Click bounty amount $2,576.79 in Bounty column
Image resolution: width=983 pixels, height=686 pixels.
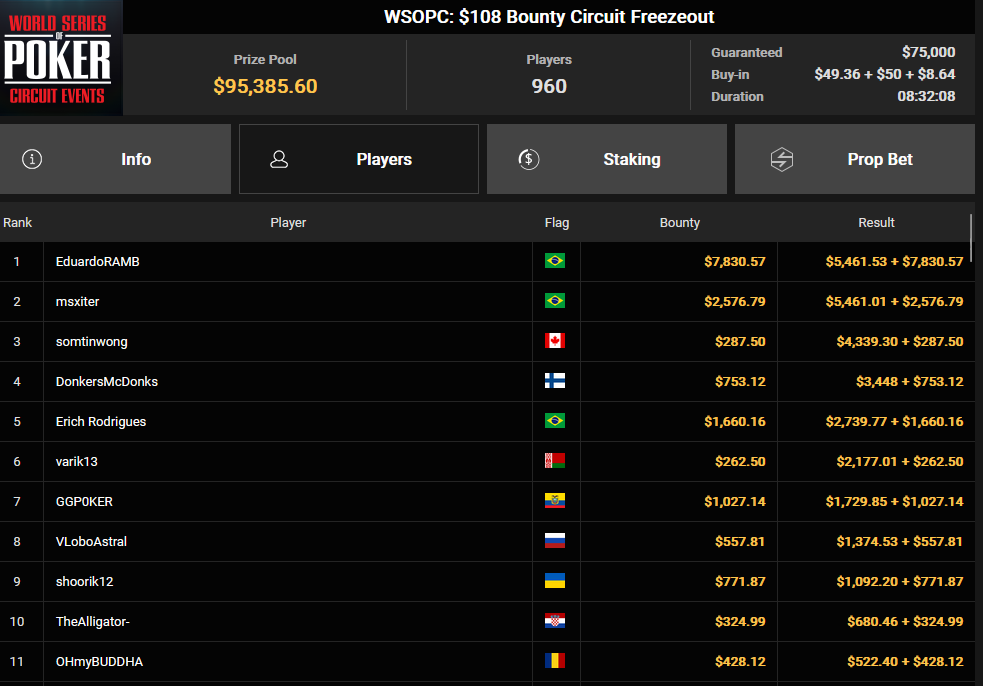coord(734,302)
